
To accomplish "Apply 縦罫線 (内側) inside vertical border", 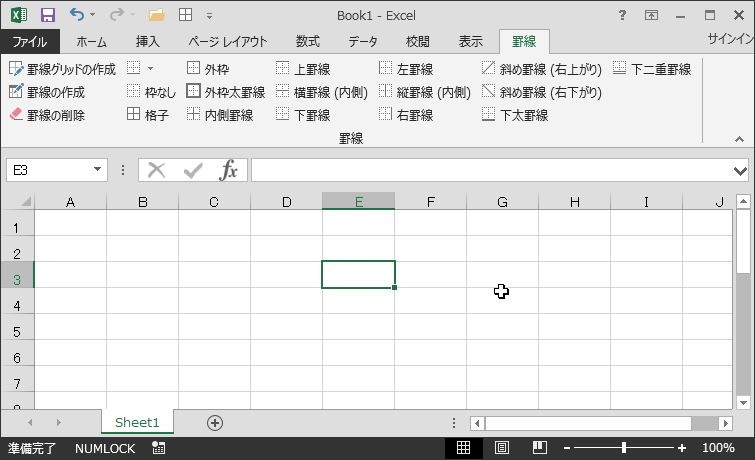I will pos(424,92).
